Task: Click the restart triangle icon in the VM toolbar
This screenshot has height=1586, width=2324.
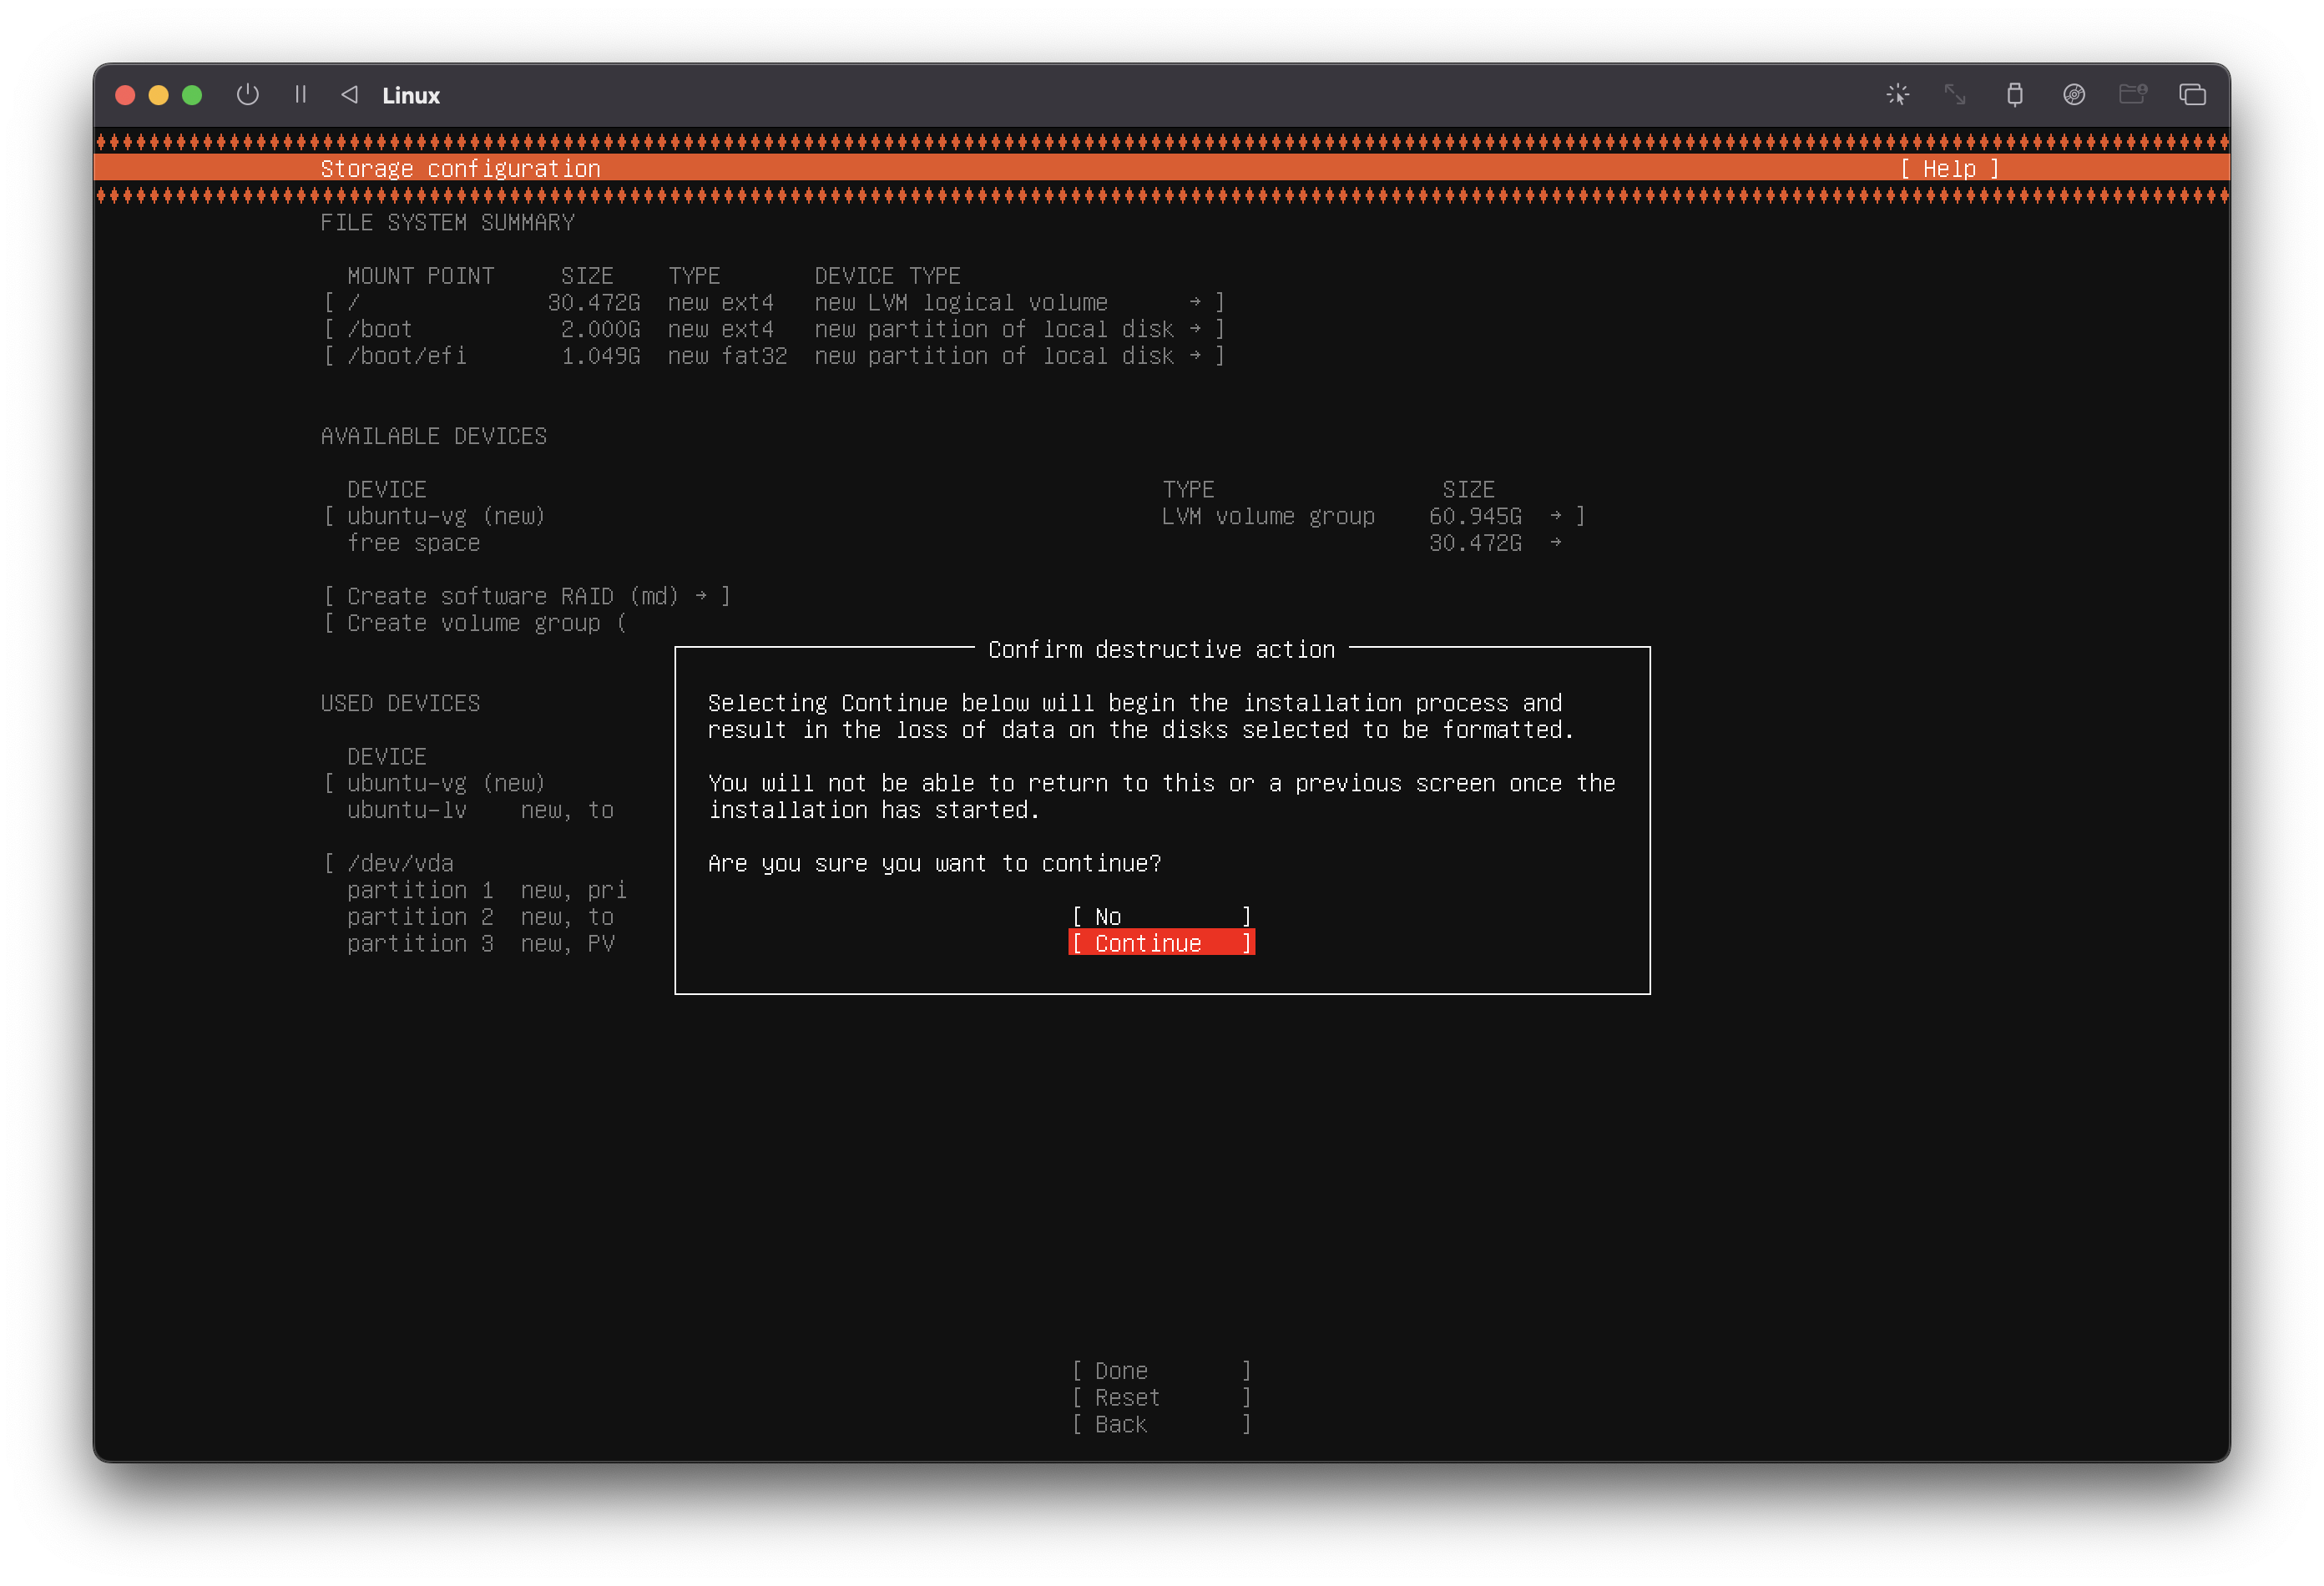Action: click(349, 95)
